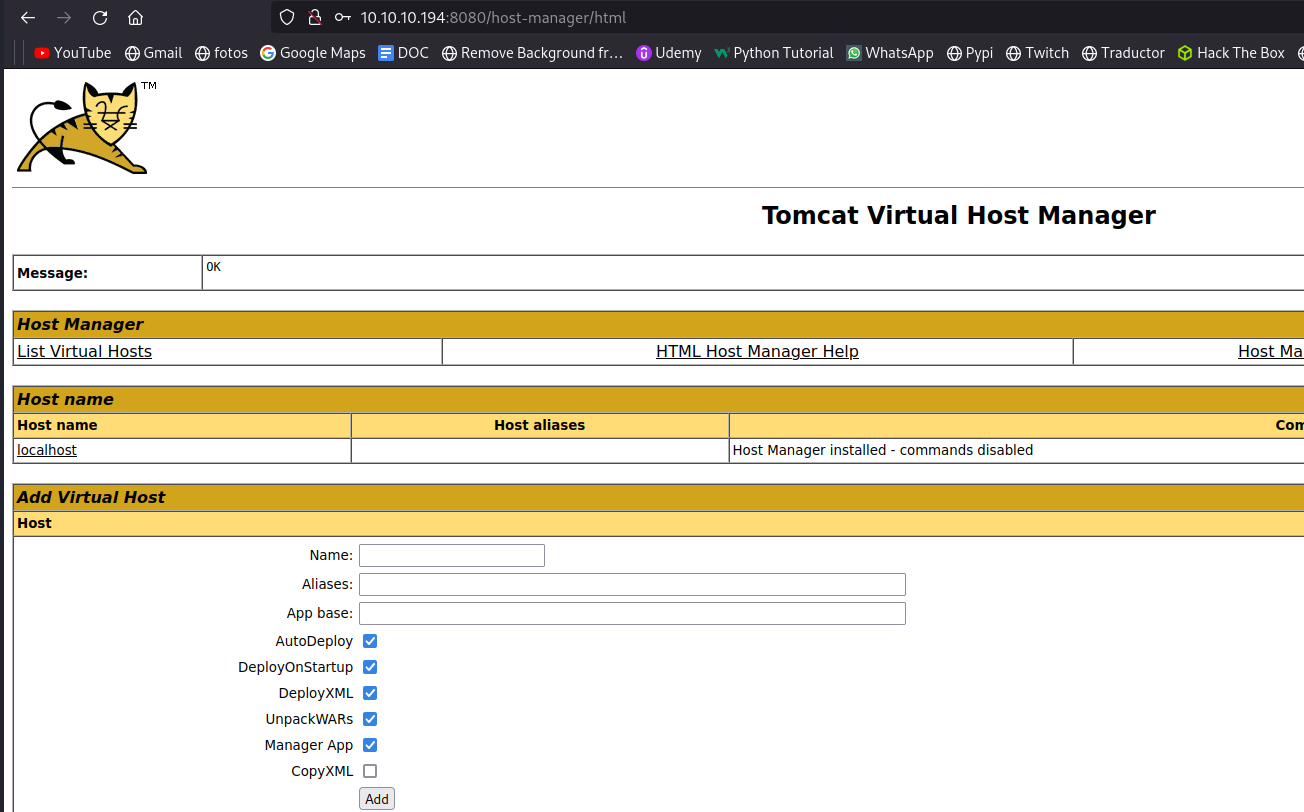This screenshot has width=1304, height=812.
Task: Open the Twitch bookmark
Action: [1038, 53]
